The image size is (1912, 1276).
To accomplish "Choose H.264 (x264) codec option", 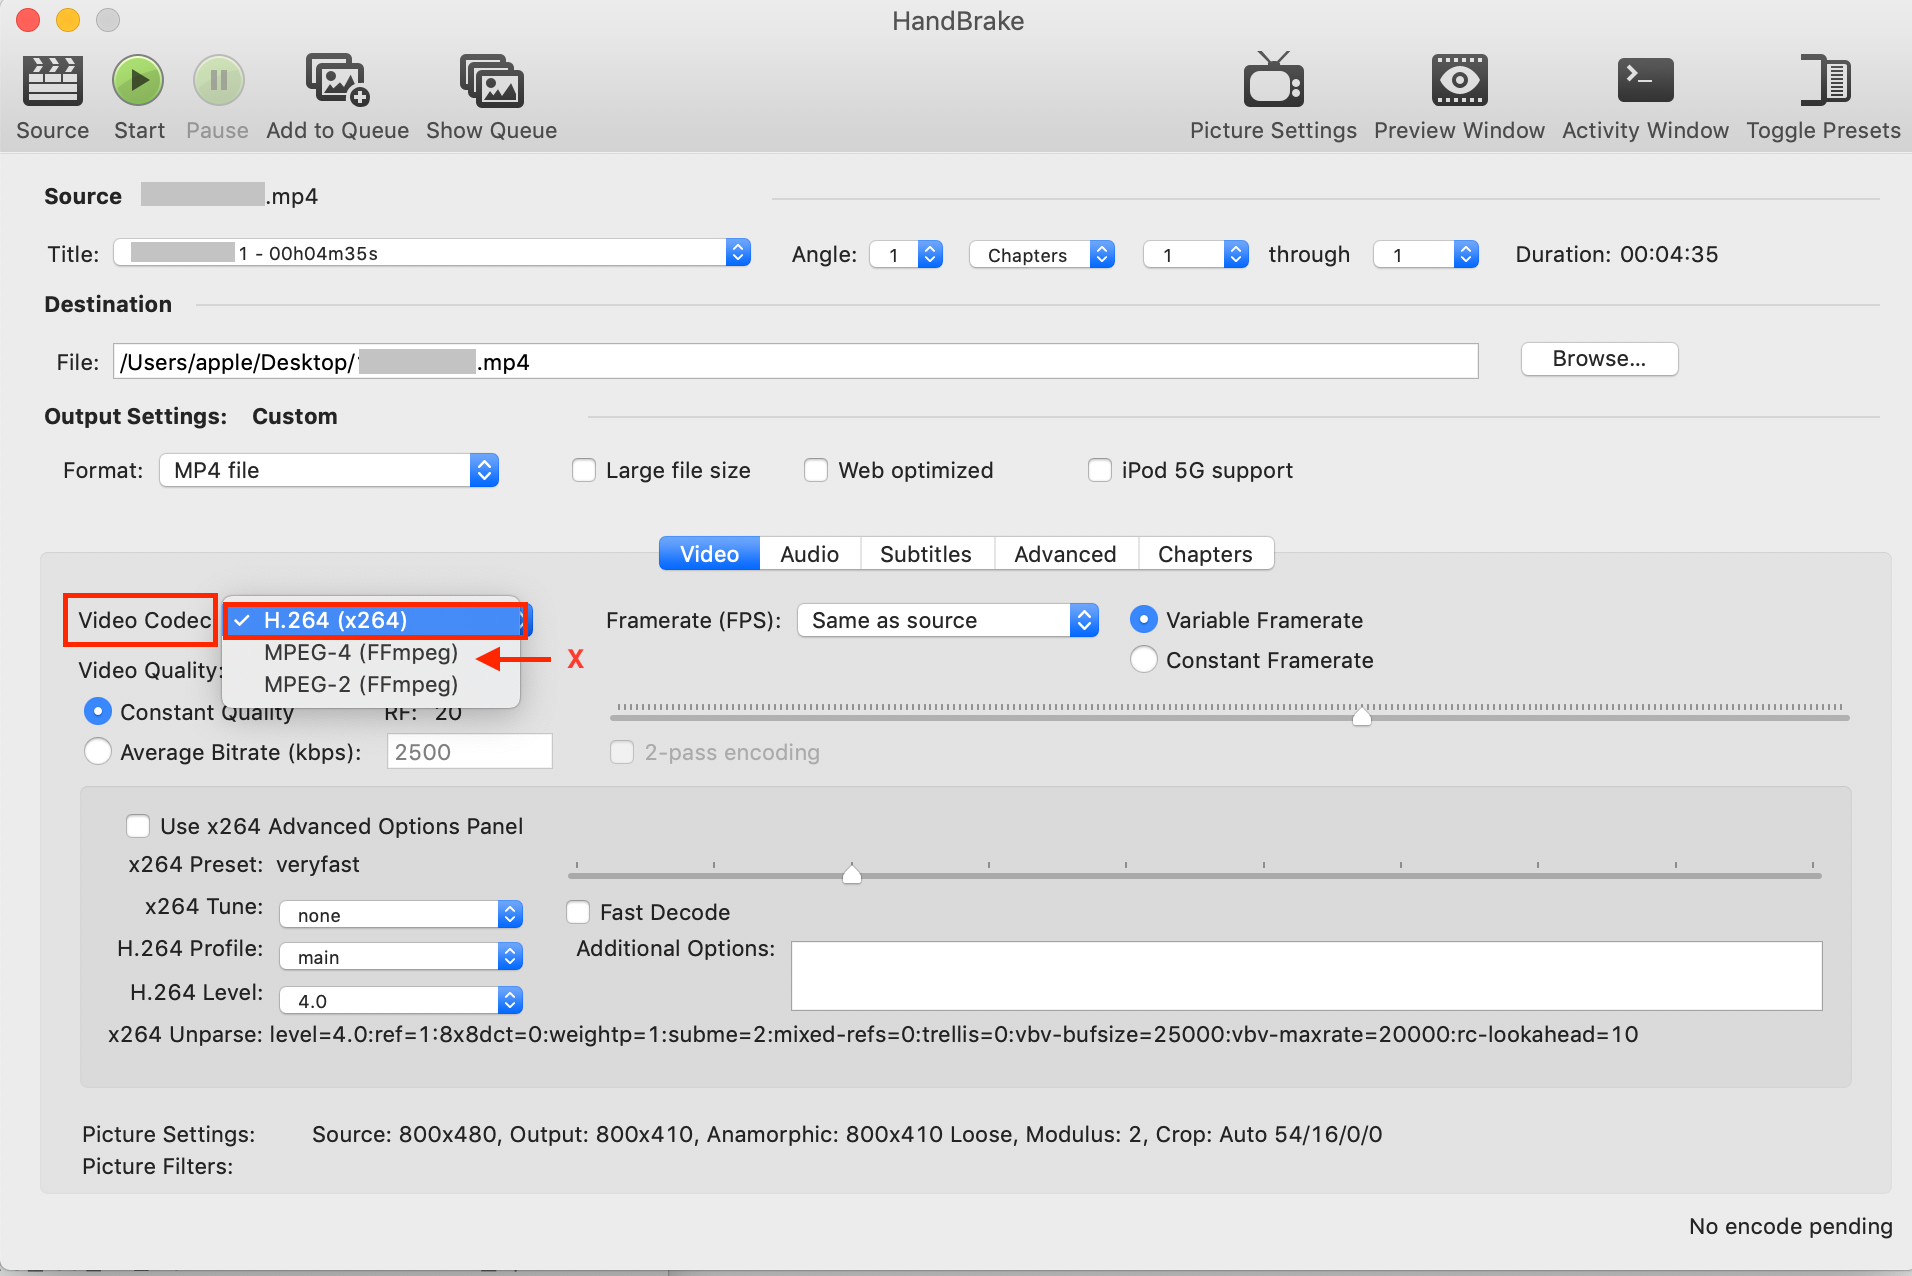I will click(x=375, y=620).
